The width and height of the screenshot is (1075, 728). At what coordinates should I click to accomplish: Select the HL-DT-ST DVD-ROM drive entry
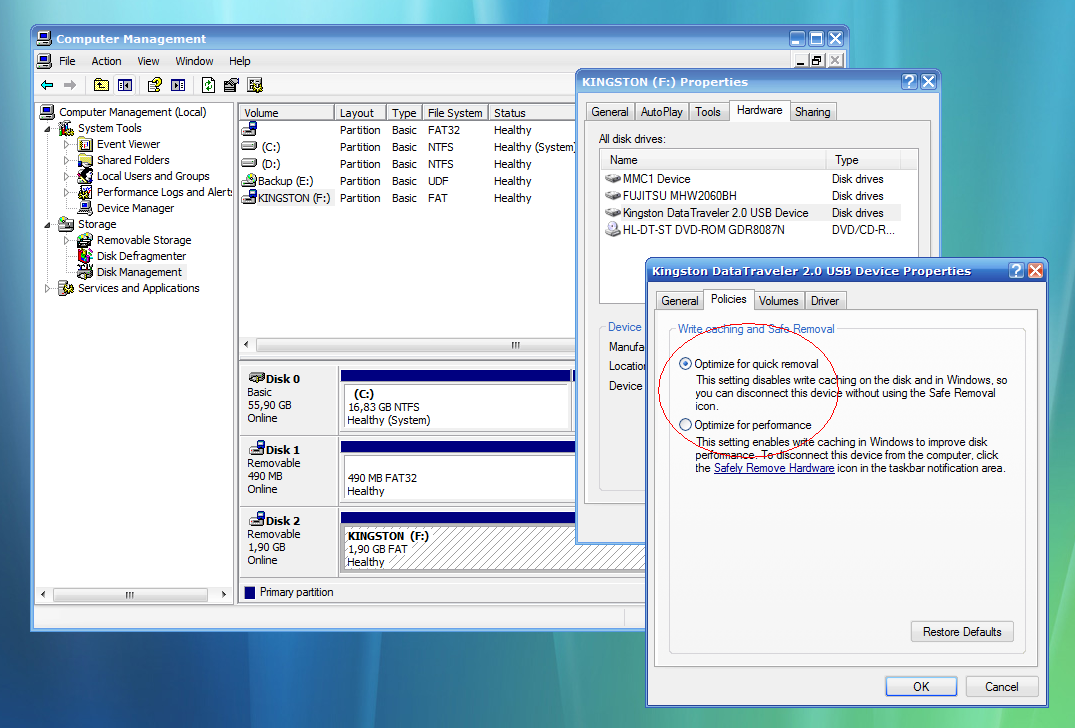(x=703, y=230)
